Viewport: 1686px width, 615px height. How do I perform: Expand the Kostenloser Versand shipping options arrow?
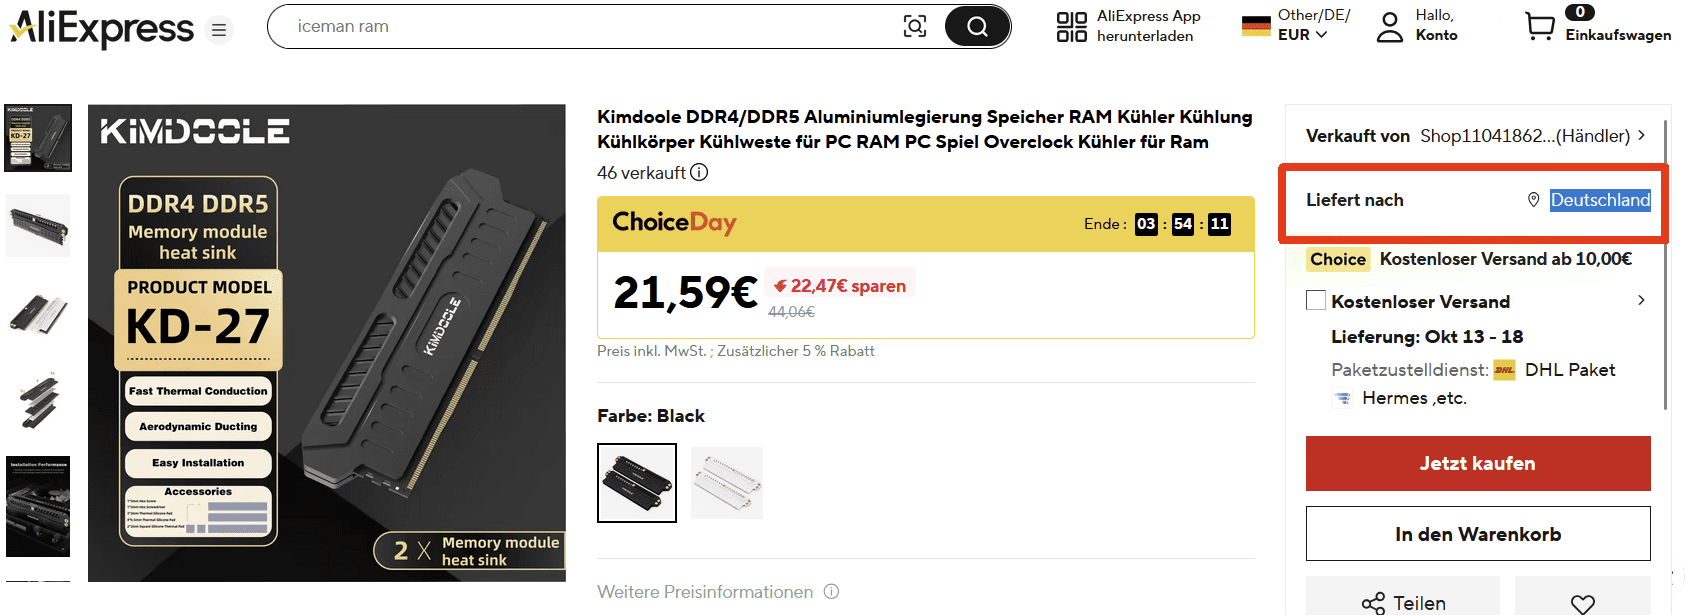coord(1641,300)
